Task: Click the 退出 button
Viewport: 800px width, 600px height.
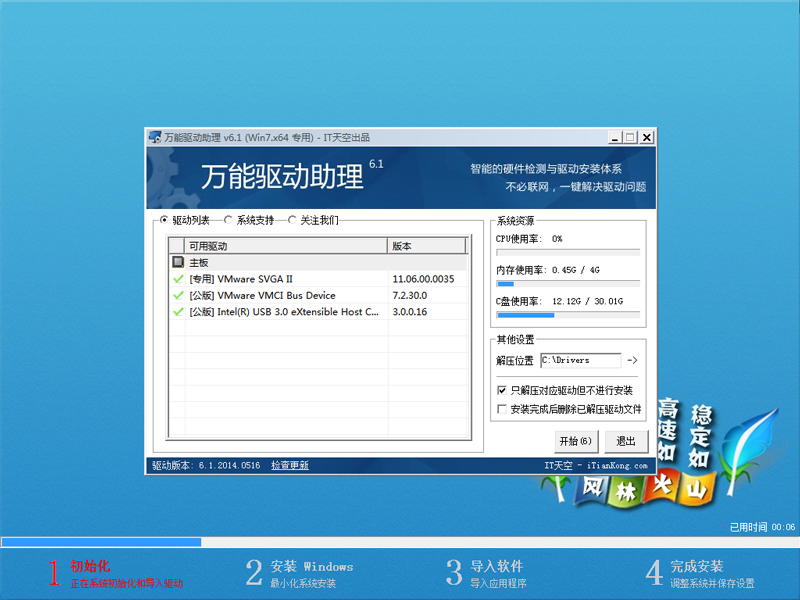Action: [x=626, y=441]
